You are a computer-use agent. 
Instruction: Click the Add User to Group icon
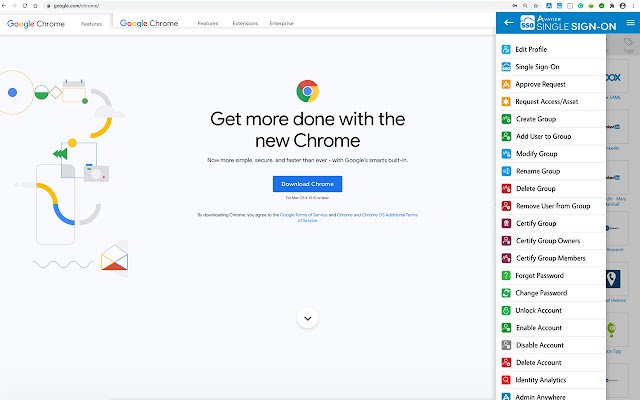[x=506, y=136]
